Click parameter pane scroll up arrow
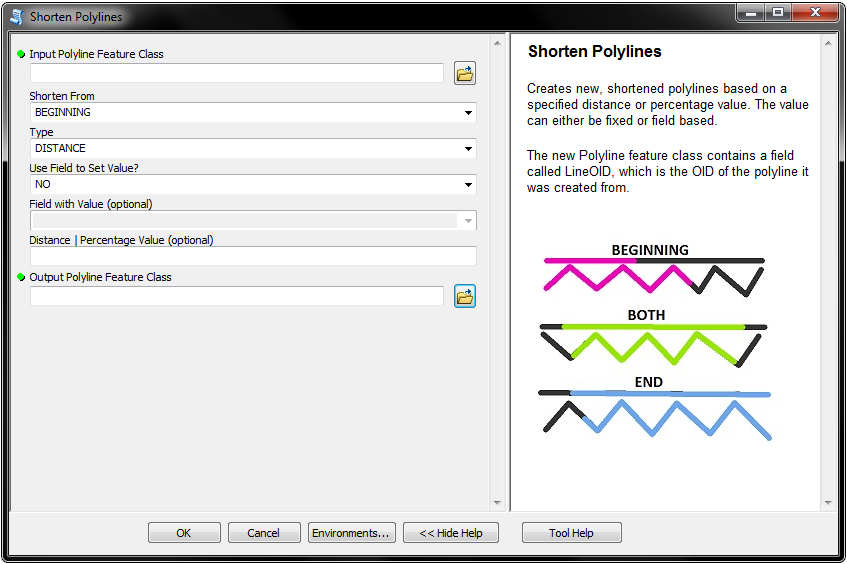This screenshot has height=564, width=847. tap(498, 43)
